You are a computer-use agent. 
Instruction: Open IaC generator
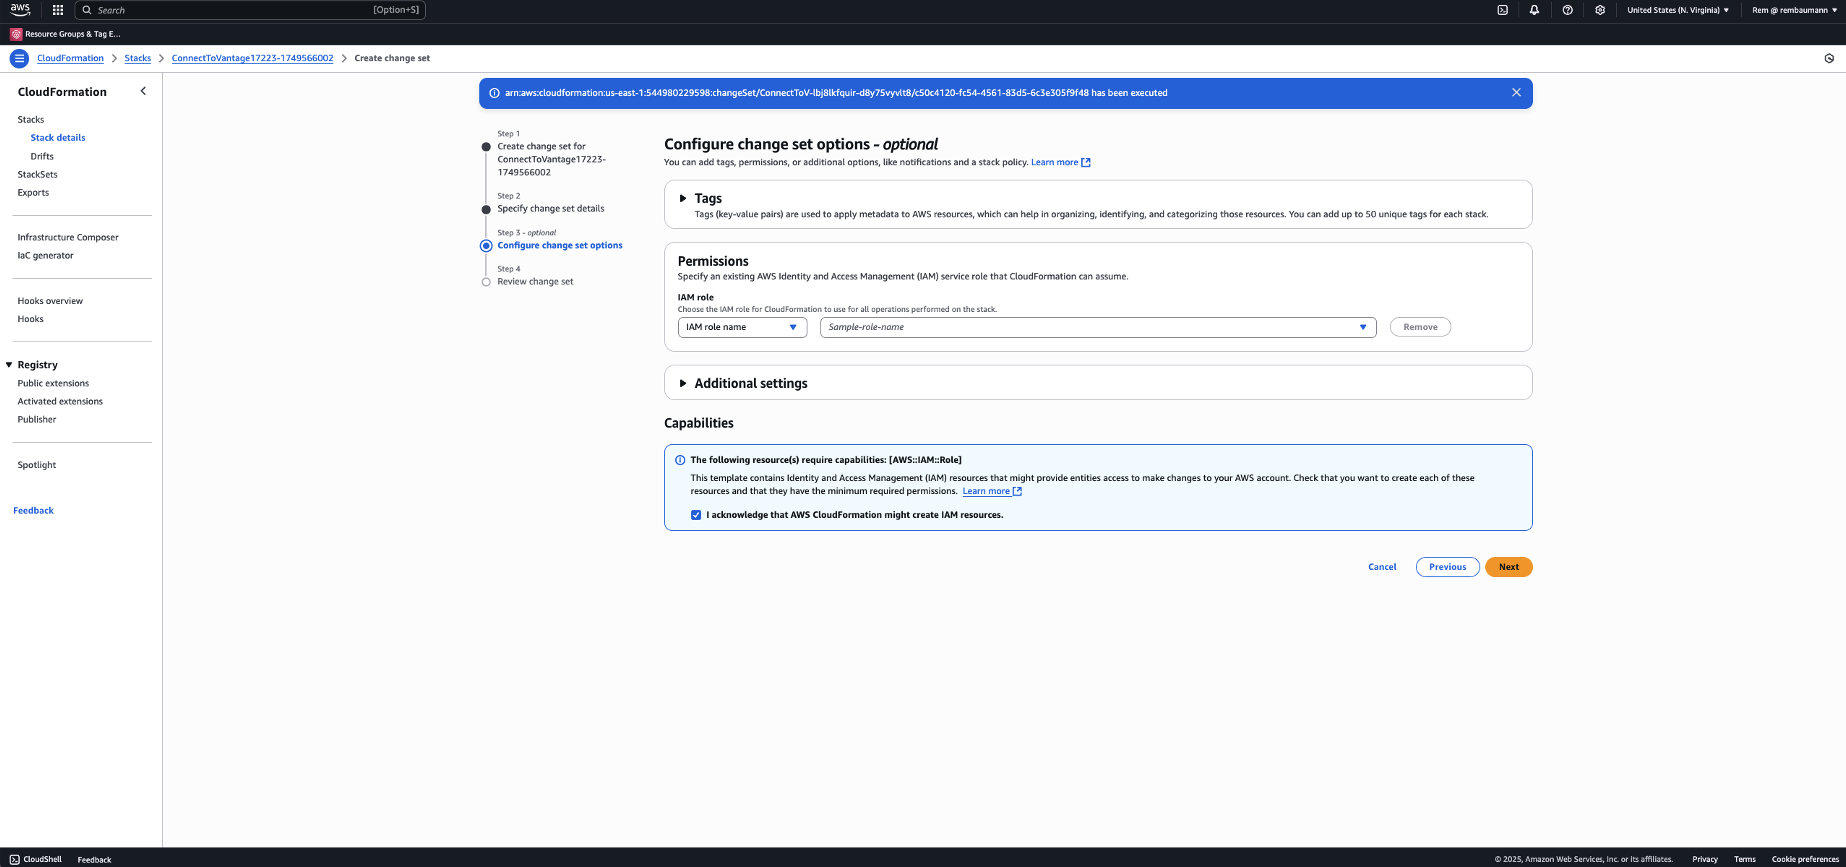click(45, 255)
